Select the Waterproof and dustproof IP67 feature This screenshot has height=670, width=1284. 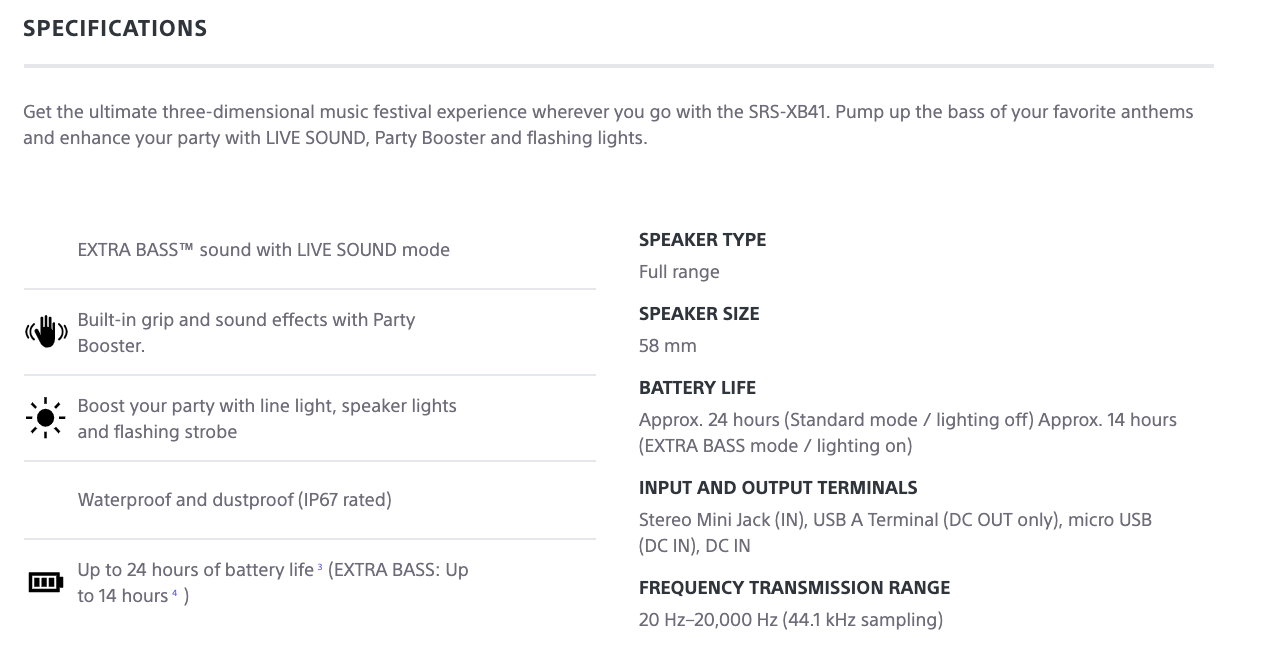coord(235,499)
